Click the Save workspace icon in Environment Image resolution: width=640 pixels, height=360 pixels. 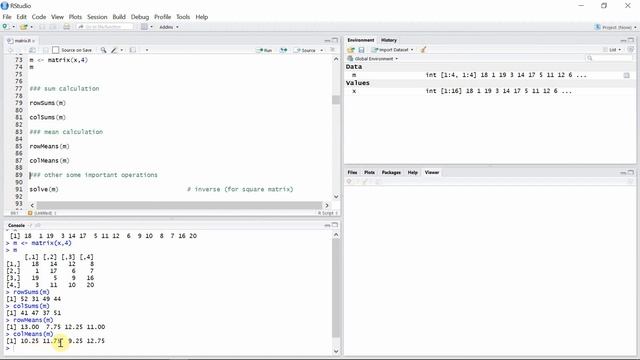click(x=361, y=50)
